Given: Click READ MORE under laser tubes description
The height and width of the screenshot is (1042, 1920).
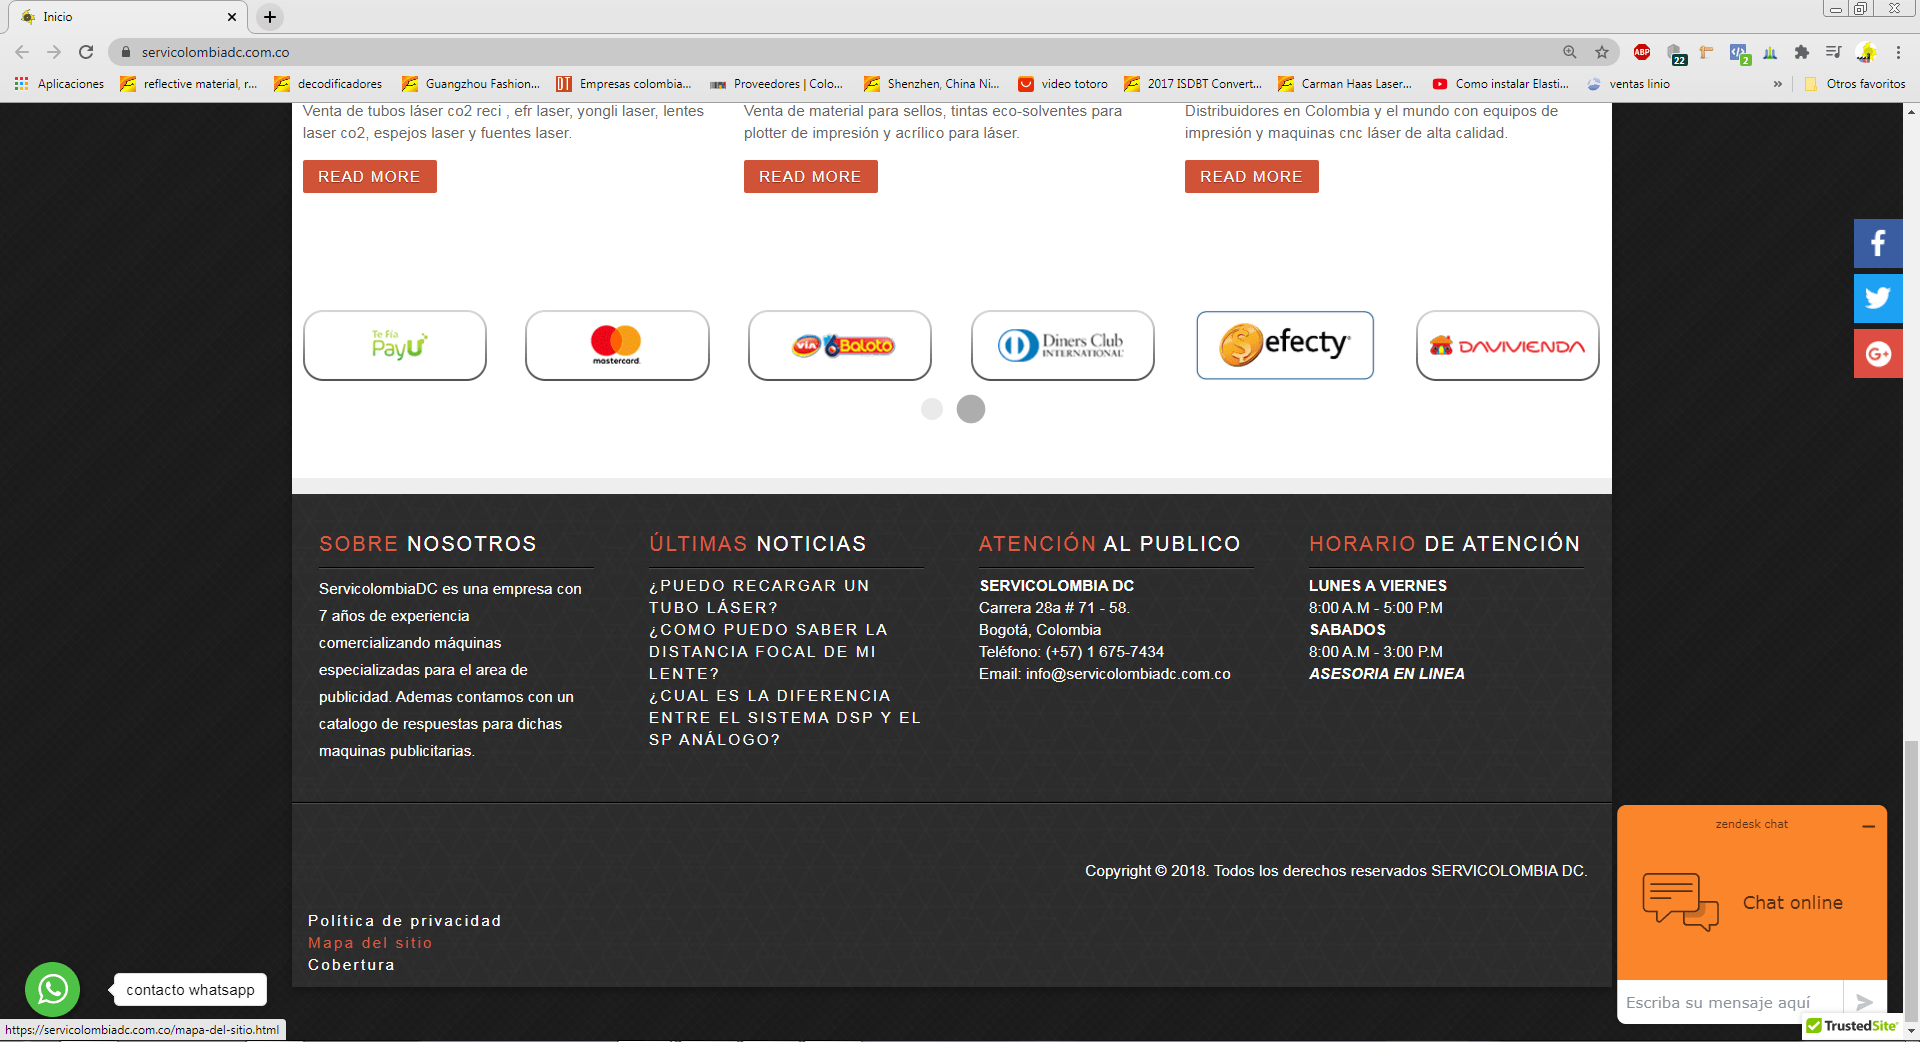Looking at the screenshot, I should point(370,176).
